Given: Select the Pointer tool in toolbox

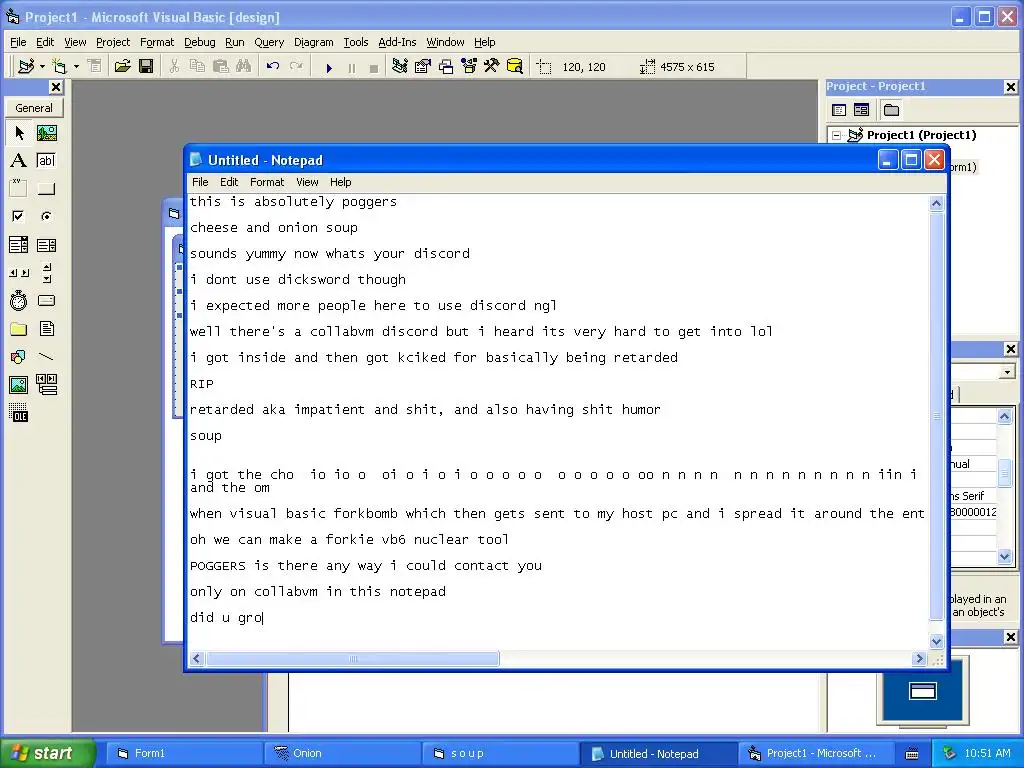Looking at the screenshot, I should [x=19, y=133].
